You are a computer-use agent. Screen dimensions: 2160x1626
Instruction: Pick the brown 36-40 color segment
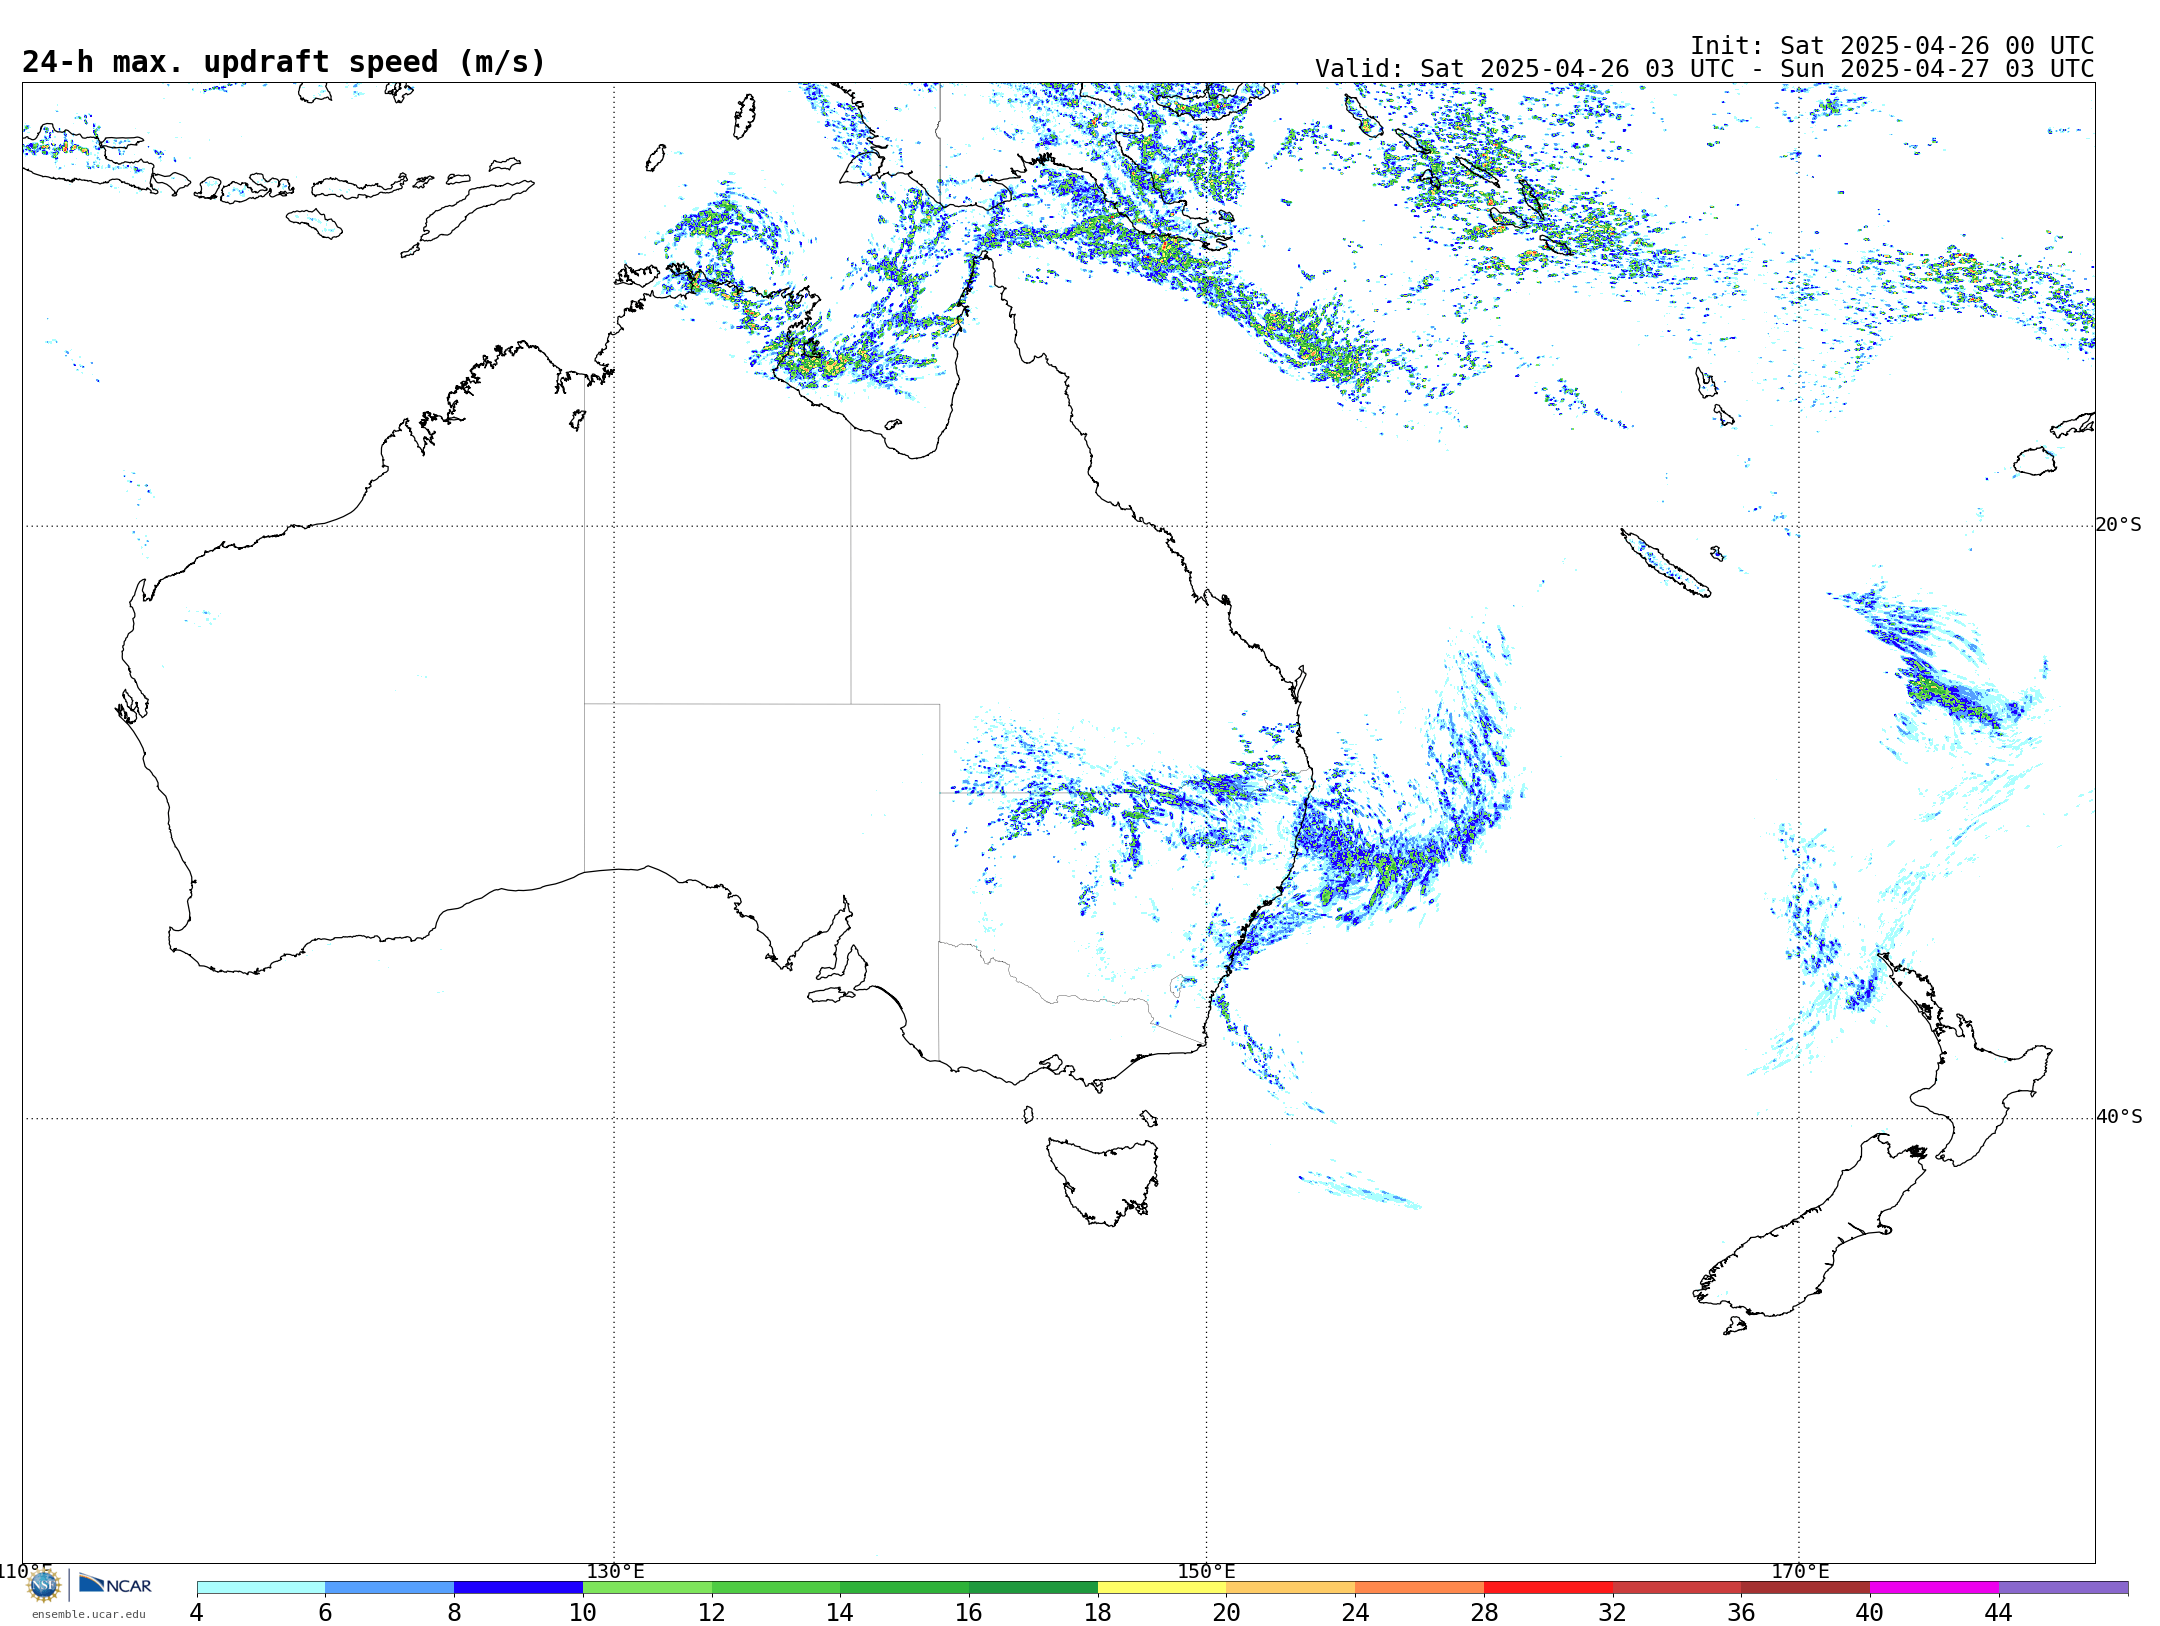pos(1806,1588)
